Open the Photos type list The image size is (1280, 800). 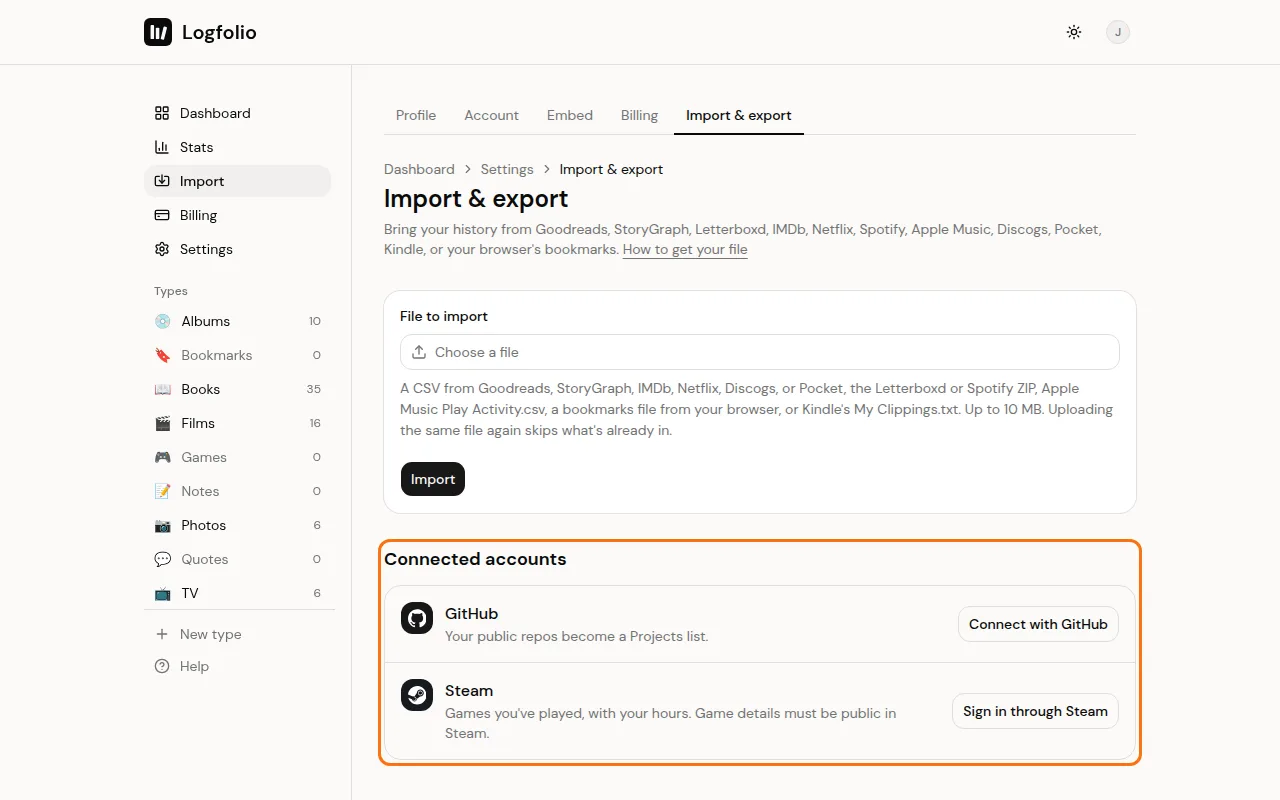(x=238, y=525)
